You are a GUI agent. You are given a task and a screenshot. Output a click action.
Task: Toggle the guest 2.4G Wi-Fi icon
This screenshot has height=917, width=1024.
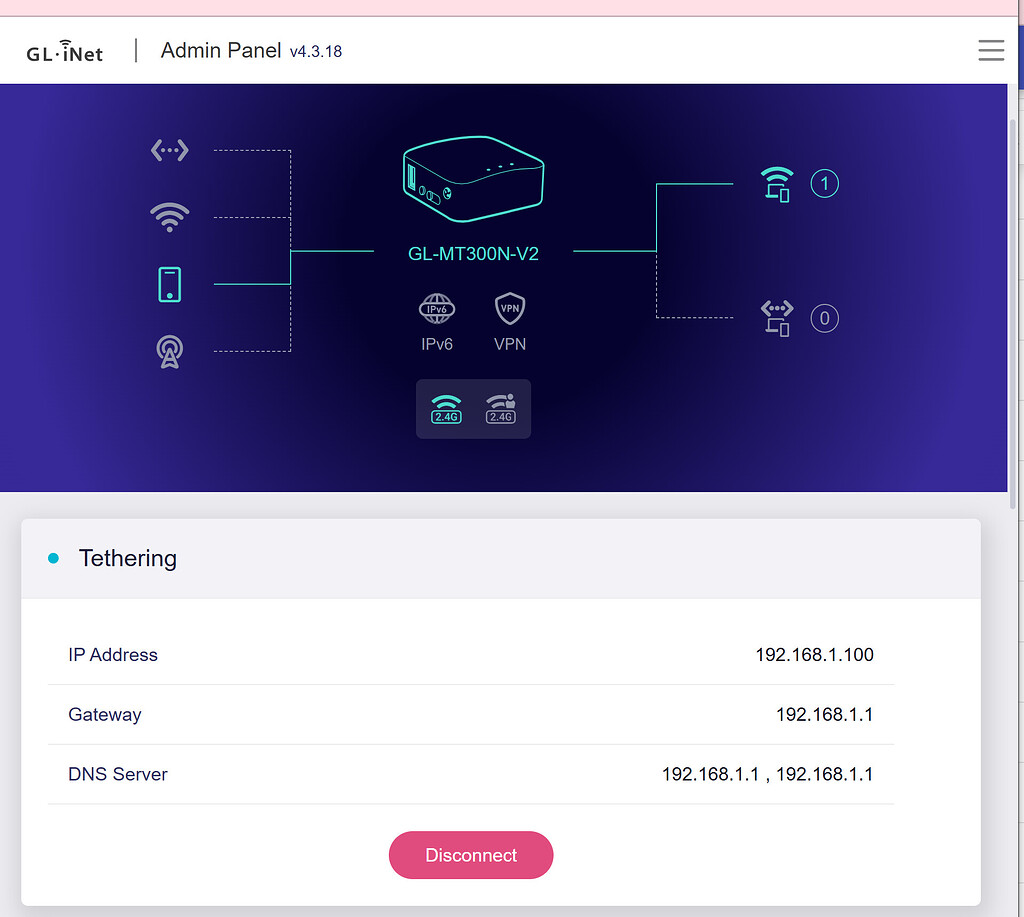(x=500, y=408)
